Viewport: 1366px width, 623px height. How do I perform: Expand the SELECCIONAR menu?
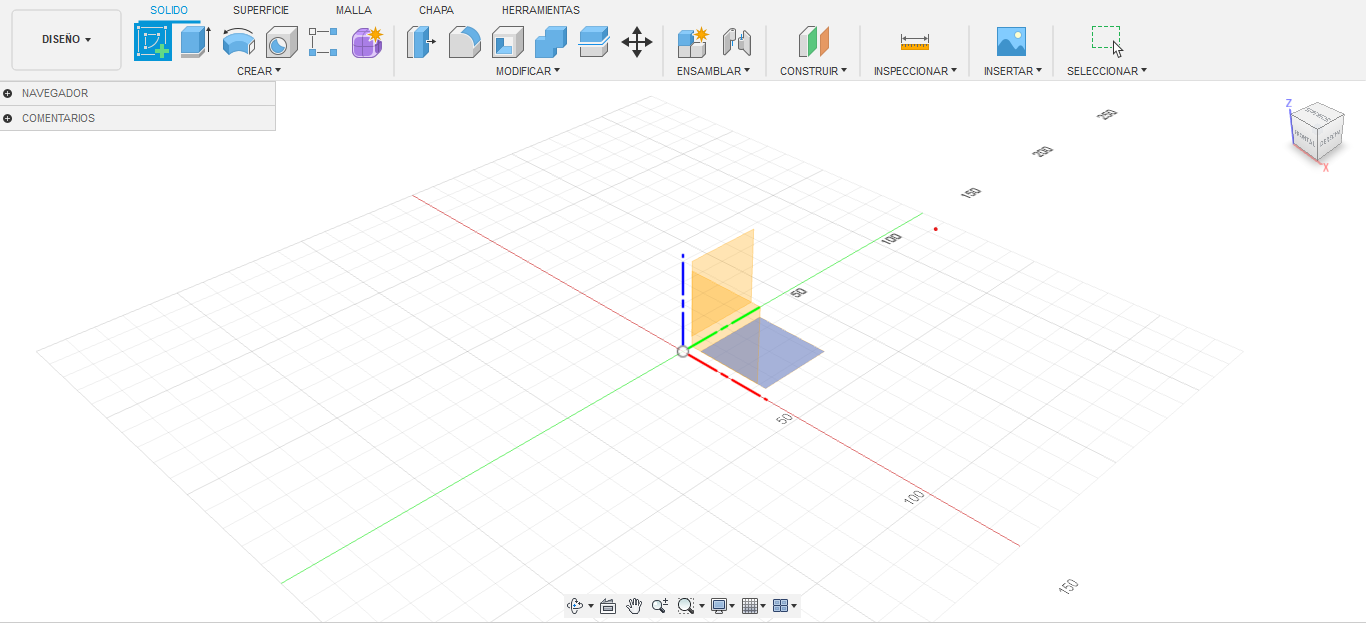[1107, 71]
